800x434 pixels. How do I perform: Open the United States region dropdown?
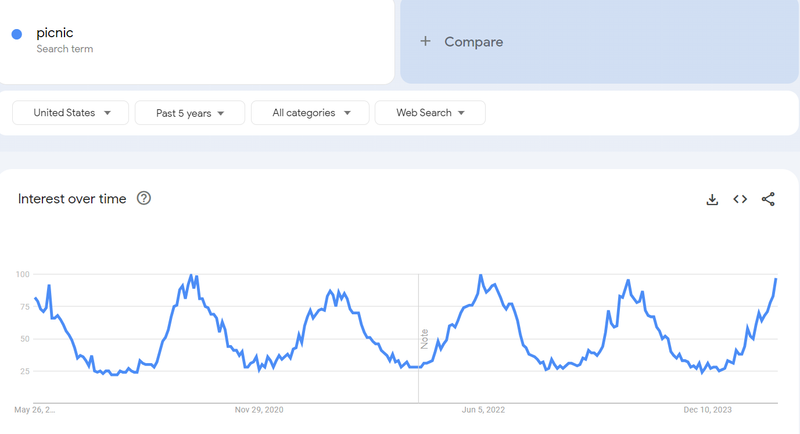[x=70, y=113]
